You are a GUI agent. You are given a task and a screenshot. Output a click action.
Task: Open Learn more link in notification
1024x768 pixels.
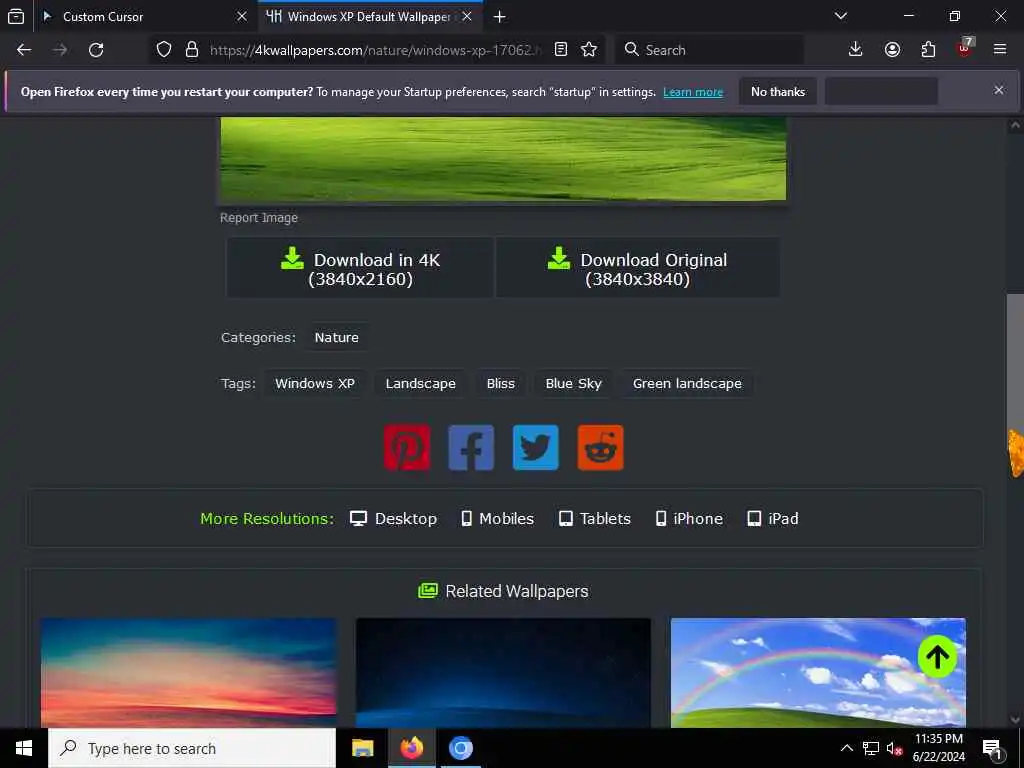[693, 92]
